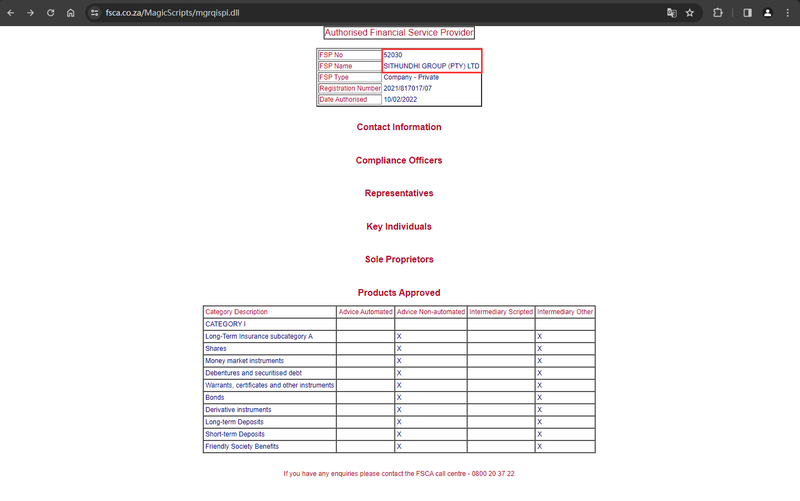Click the translate page icon

[671, 13]
